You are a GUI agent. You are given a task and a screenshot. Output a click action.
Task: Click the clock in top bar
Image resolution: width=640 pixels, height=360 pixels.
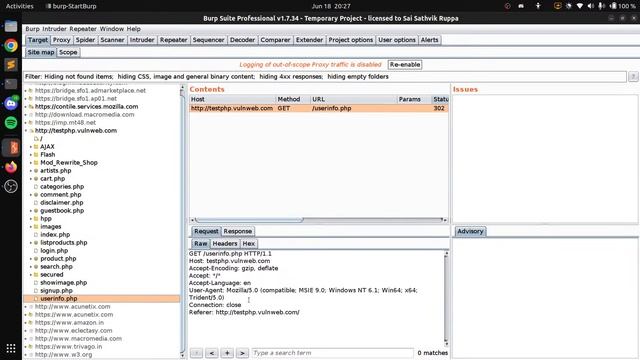click(x=331, y=6)
